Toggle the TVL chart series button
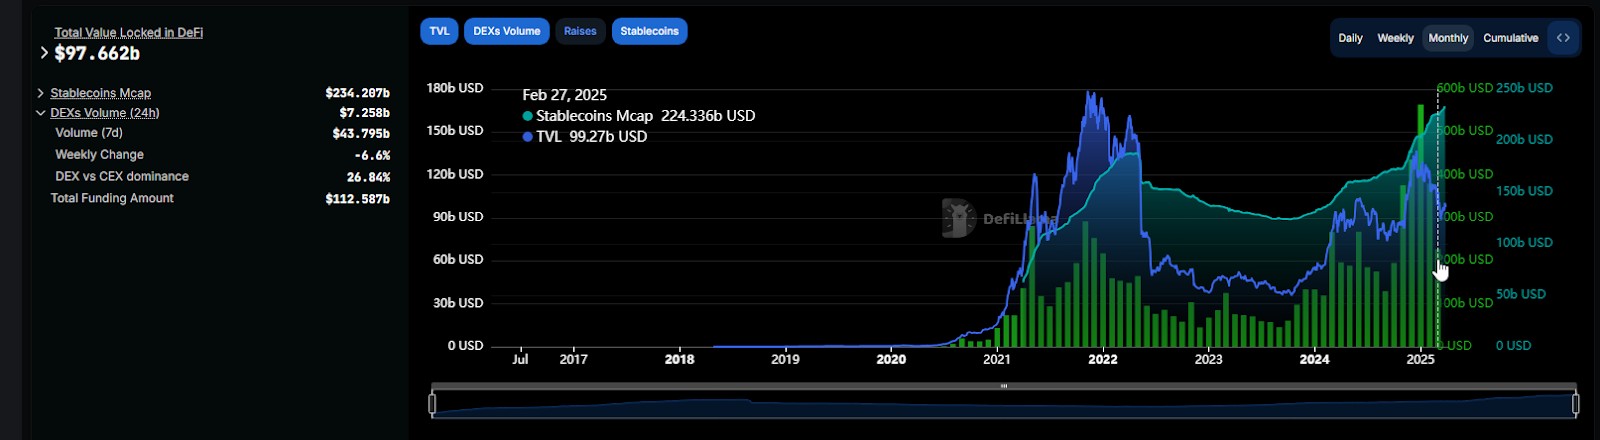Screen dimensions: 1600x440 pyautogui.click(x=440, y=31)
